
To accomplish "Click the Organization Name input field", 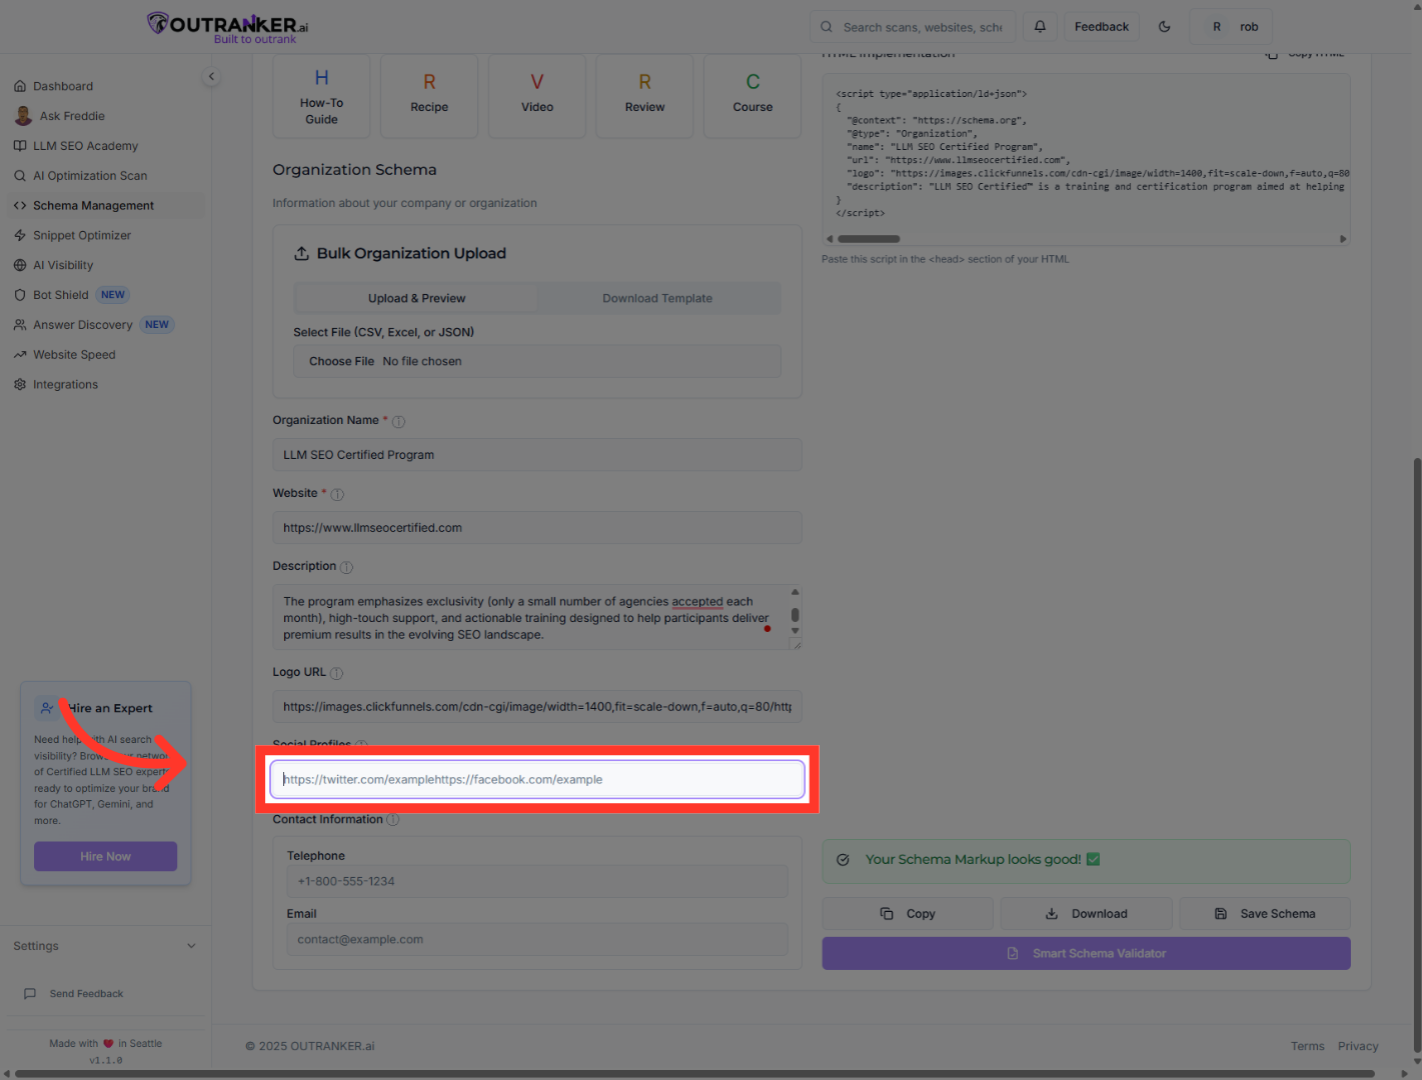I will tap(537, 455).
